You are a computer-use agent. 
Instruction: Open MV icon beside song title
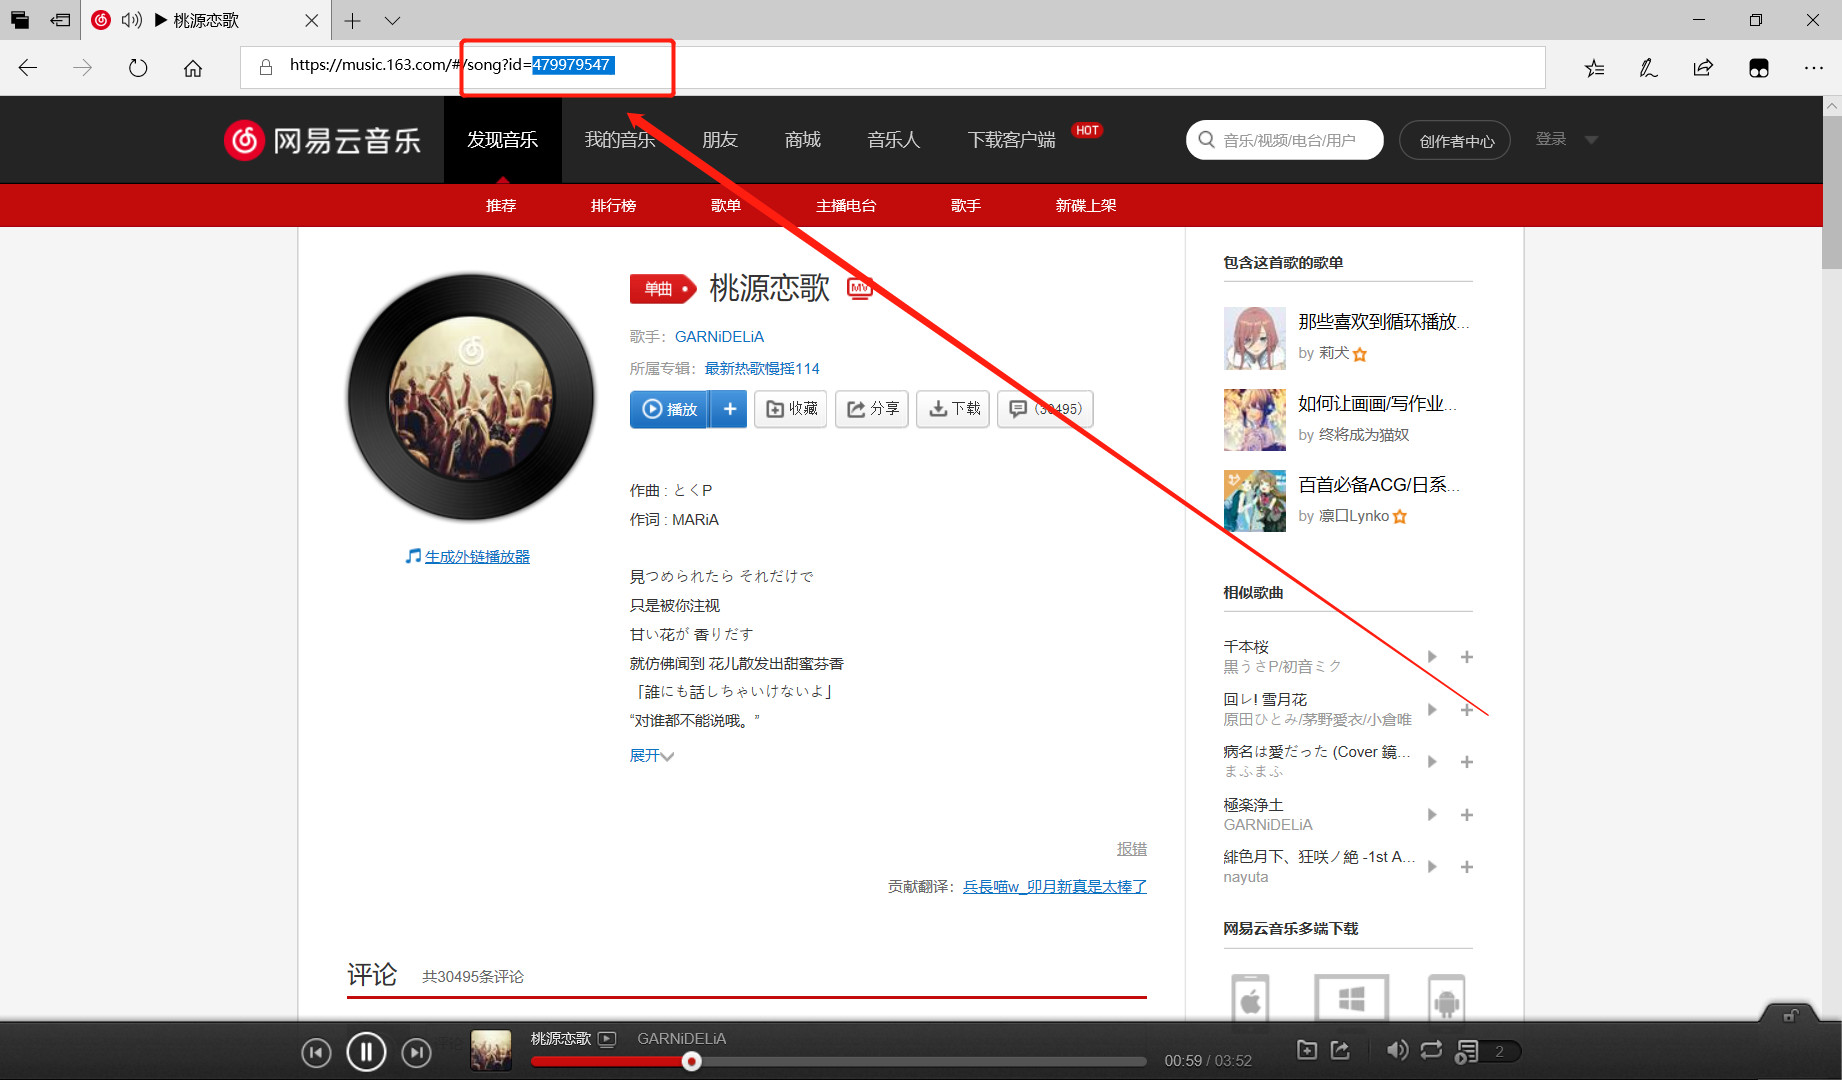(860, 288)
